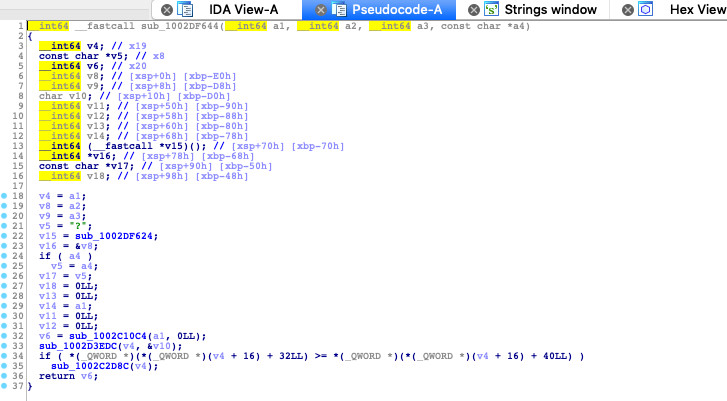Image resolution: width=727 pixels, height=401 pixels.
Task: Click 'v17' in the line 15 declaration
Action: click(122, 166)
